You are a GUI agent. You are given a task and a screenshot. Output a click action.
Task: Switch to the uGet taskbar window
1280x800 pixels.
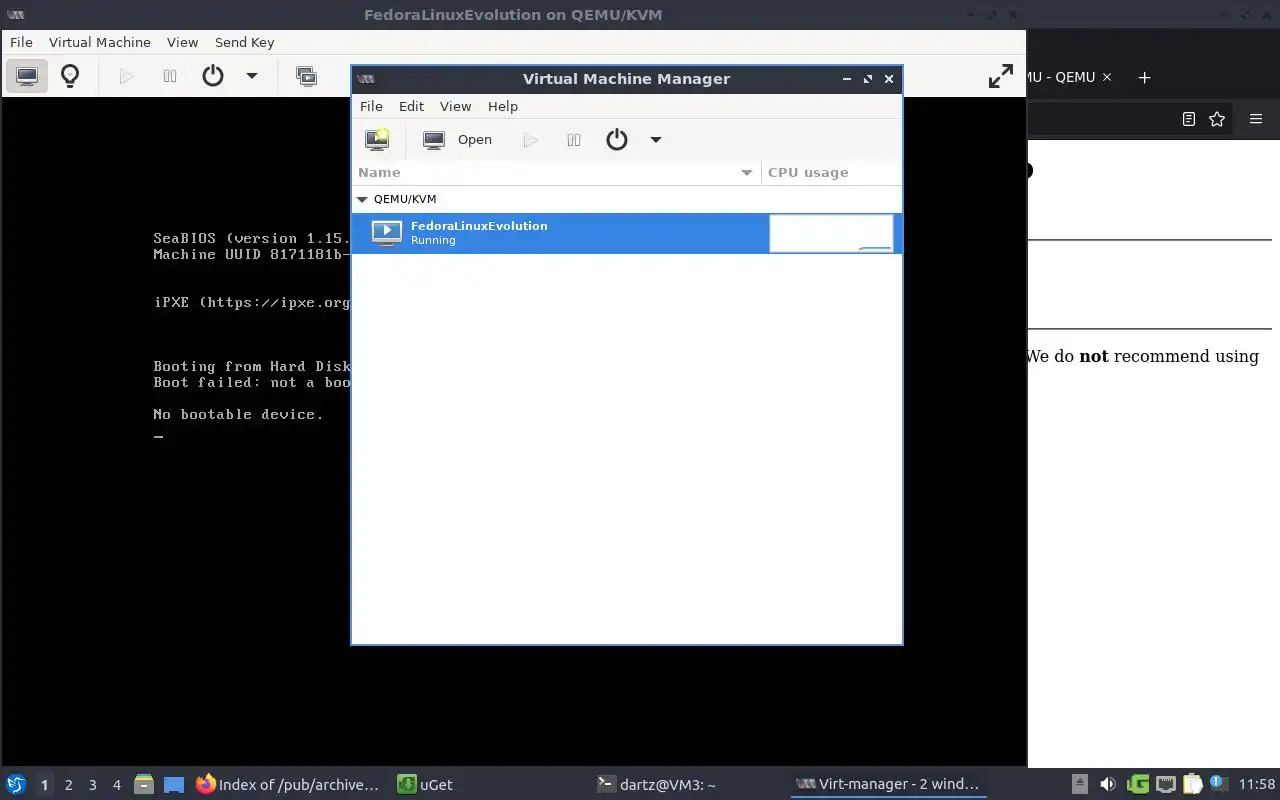(x=487, y=785)
